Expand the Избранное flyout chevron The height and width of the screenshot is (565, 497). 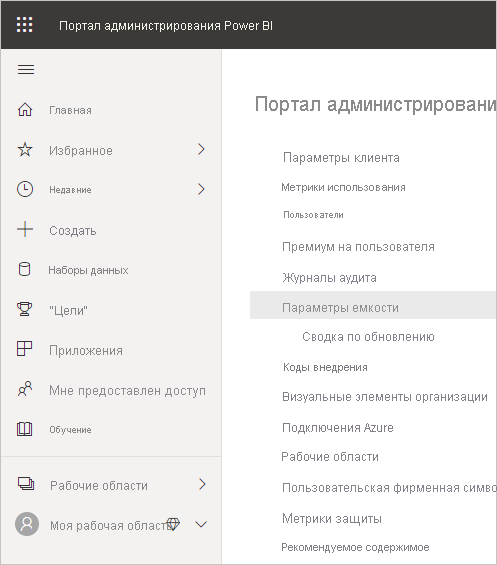pos(201,149)
